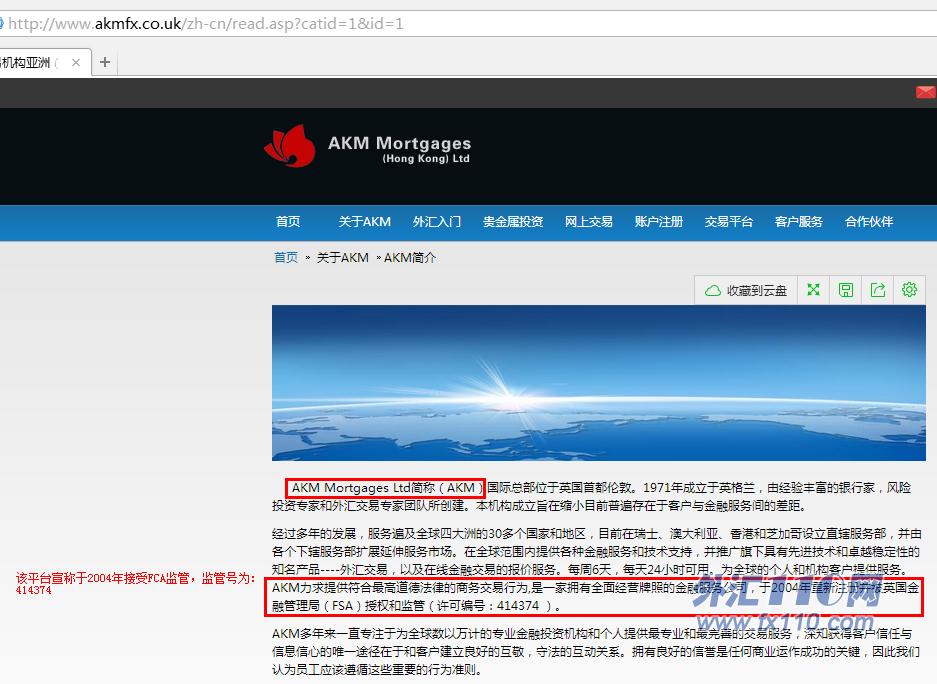
Task: Click the 收藏到云盘 button
Action: pyautogui.click(x=746, y=290)
